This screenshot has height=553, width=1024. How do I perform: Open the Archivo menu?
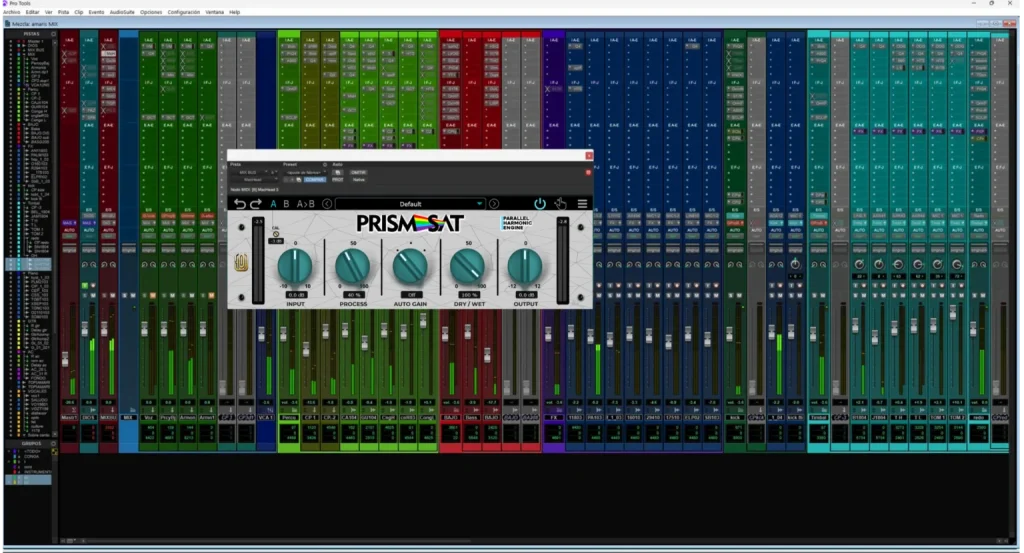pos(11,12)
